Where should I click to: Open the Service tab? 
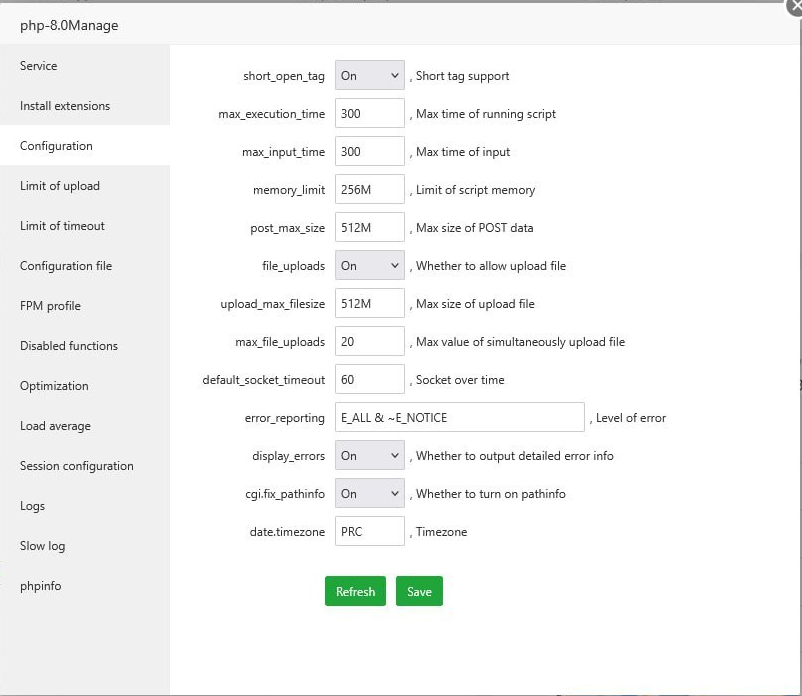click(x=39, y=66)
